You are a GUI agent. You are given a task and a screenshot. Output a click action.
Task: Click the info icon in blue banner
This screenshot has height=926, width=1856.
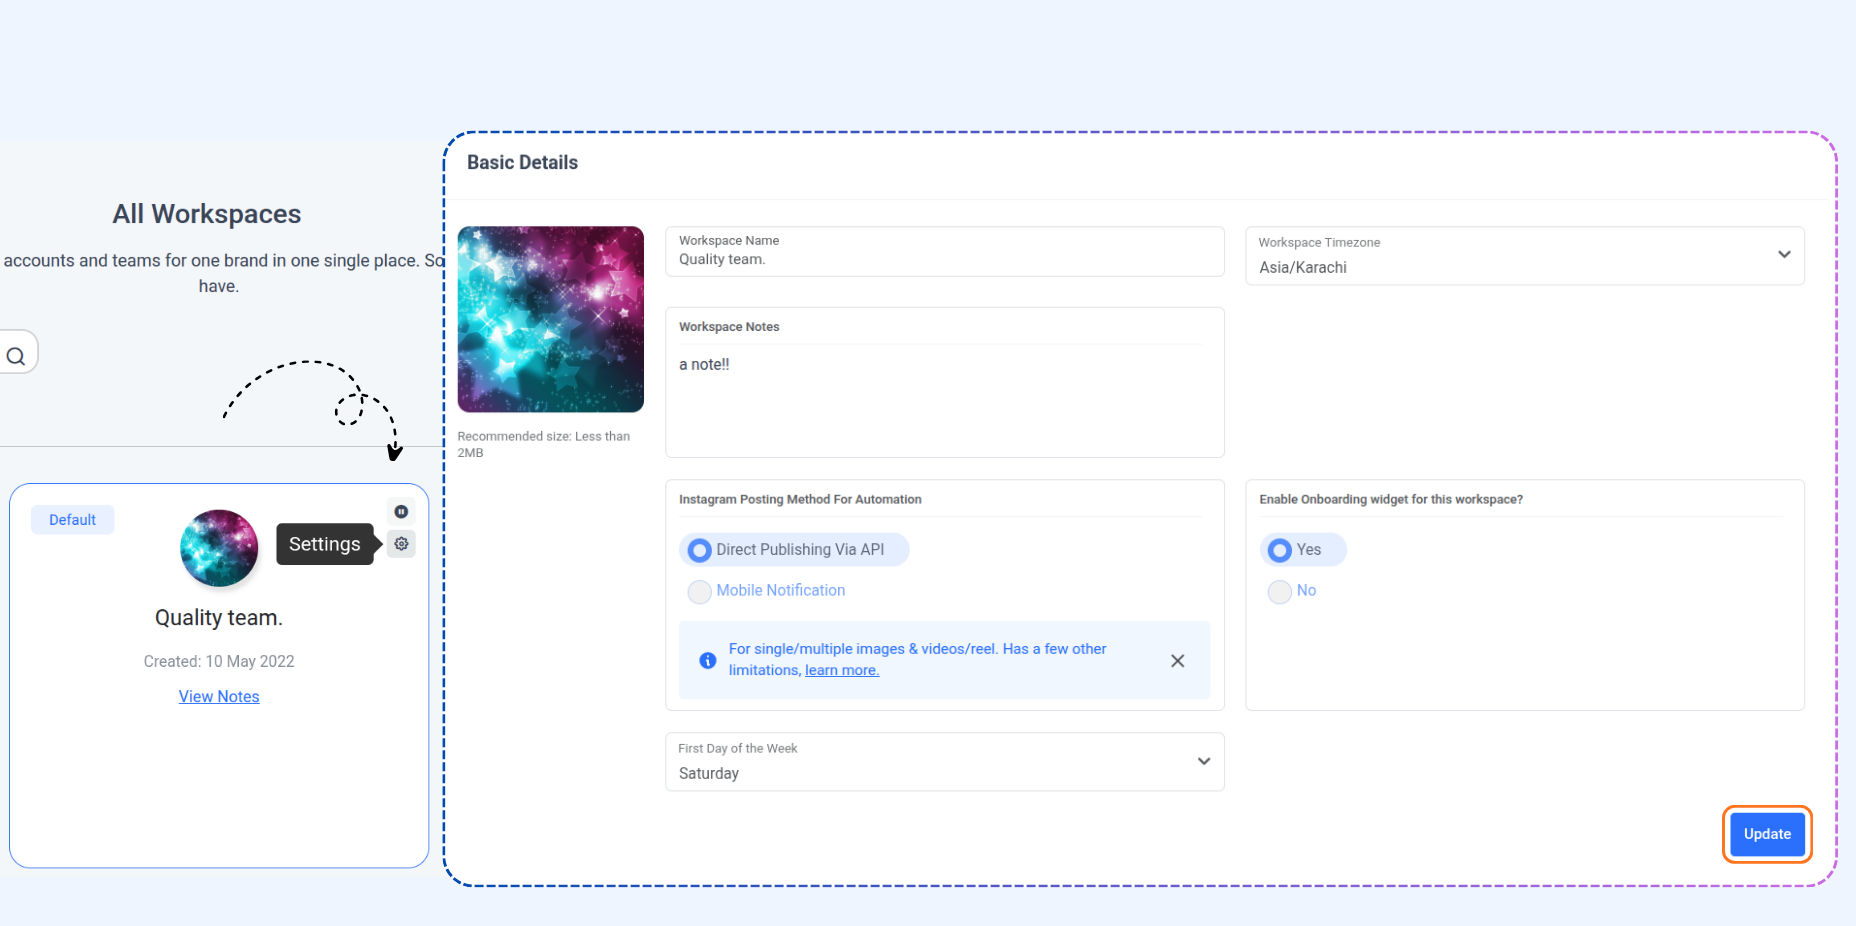(708, 660)
